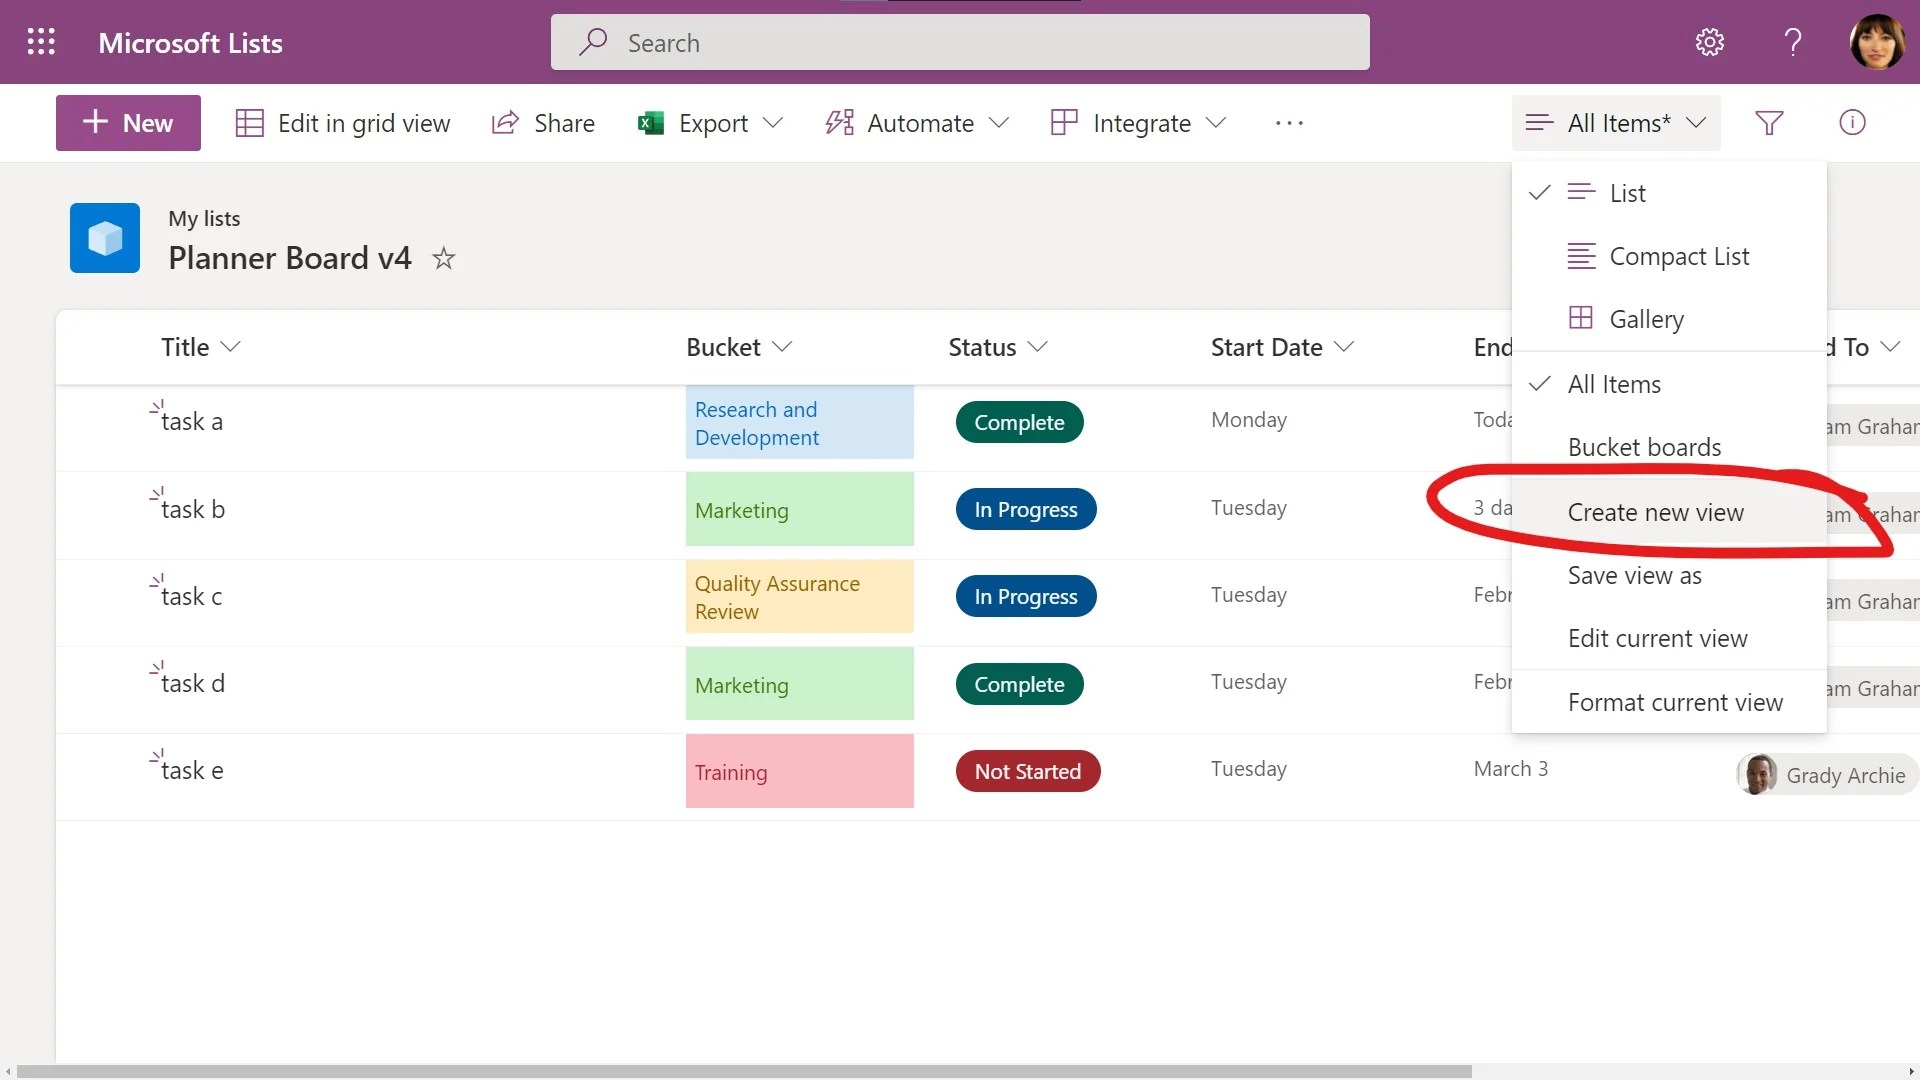Click the Planner Board v4 list icon
Screen dimensions: 1920x1080
click(105, 238)
